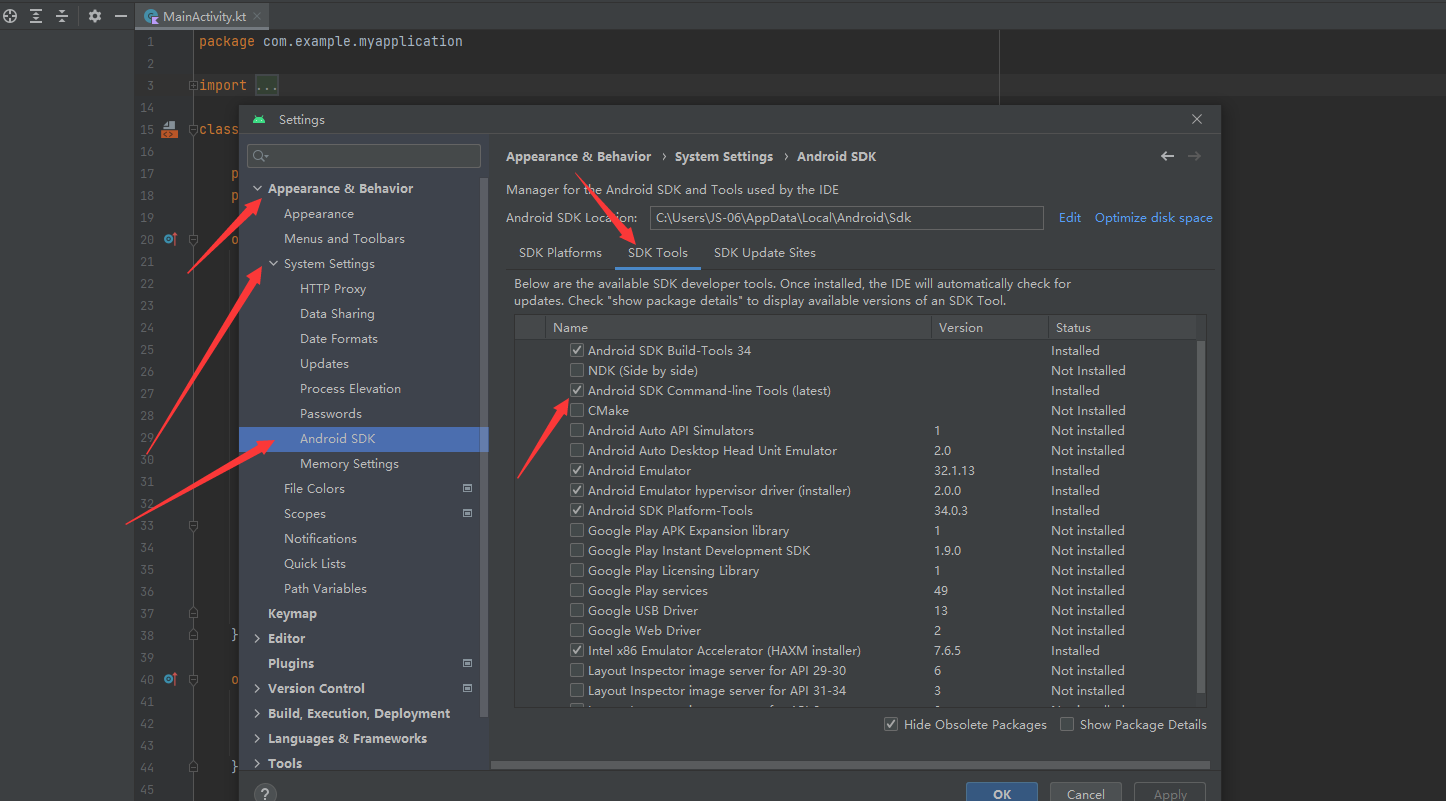Toggle the Android Emulator checkbox
The width and height of the screenshot is (1446, 801).
(x=577, y=470)
